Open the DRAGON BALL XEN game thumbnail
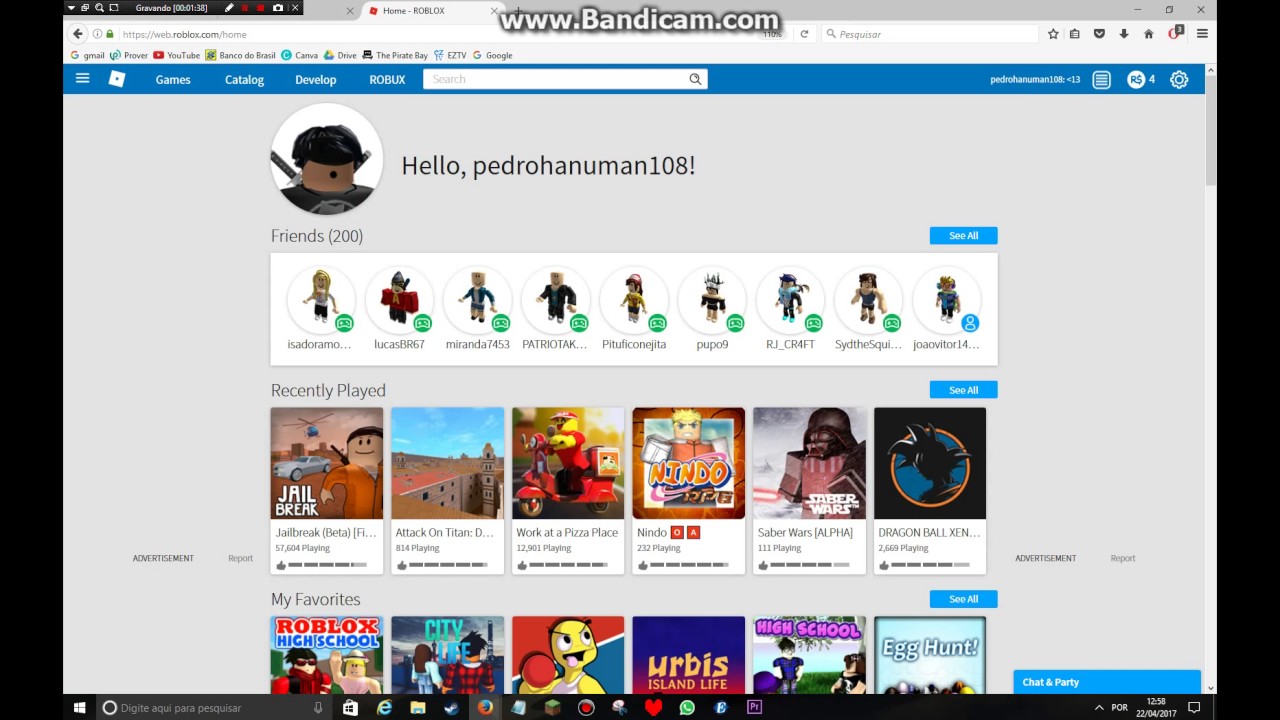Screen dimensions: 1280x720 pyautogui.click(x=930, y=463)
